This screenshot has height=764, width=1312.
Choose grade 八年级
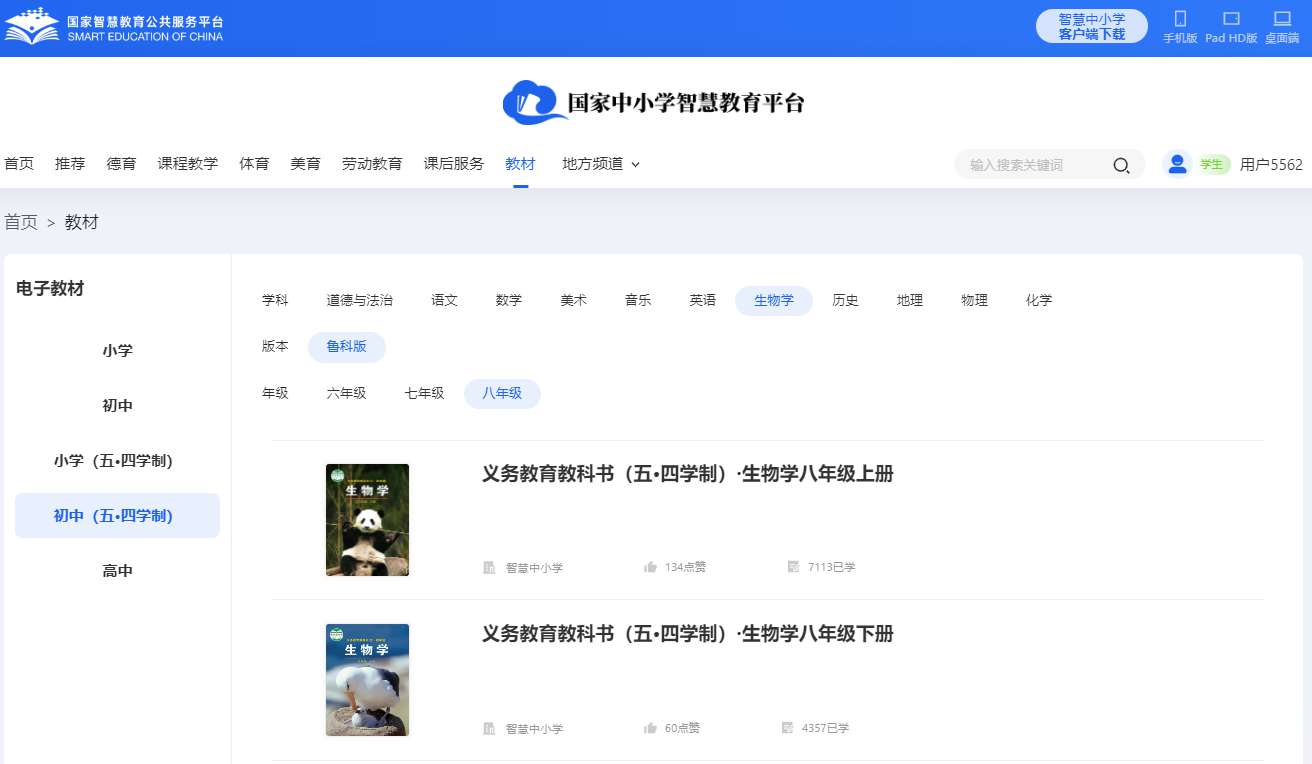tap(503, 394)
